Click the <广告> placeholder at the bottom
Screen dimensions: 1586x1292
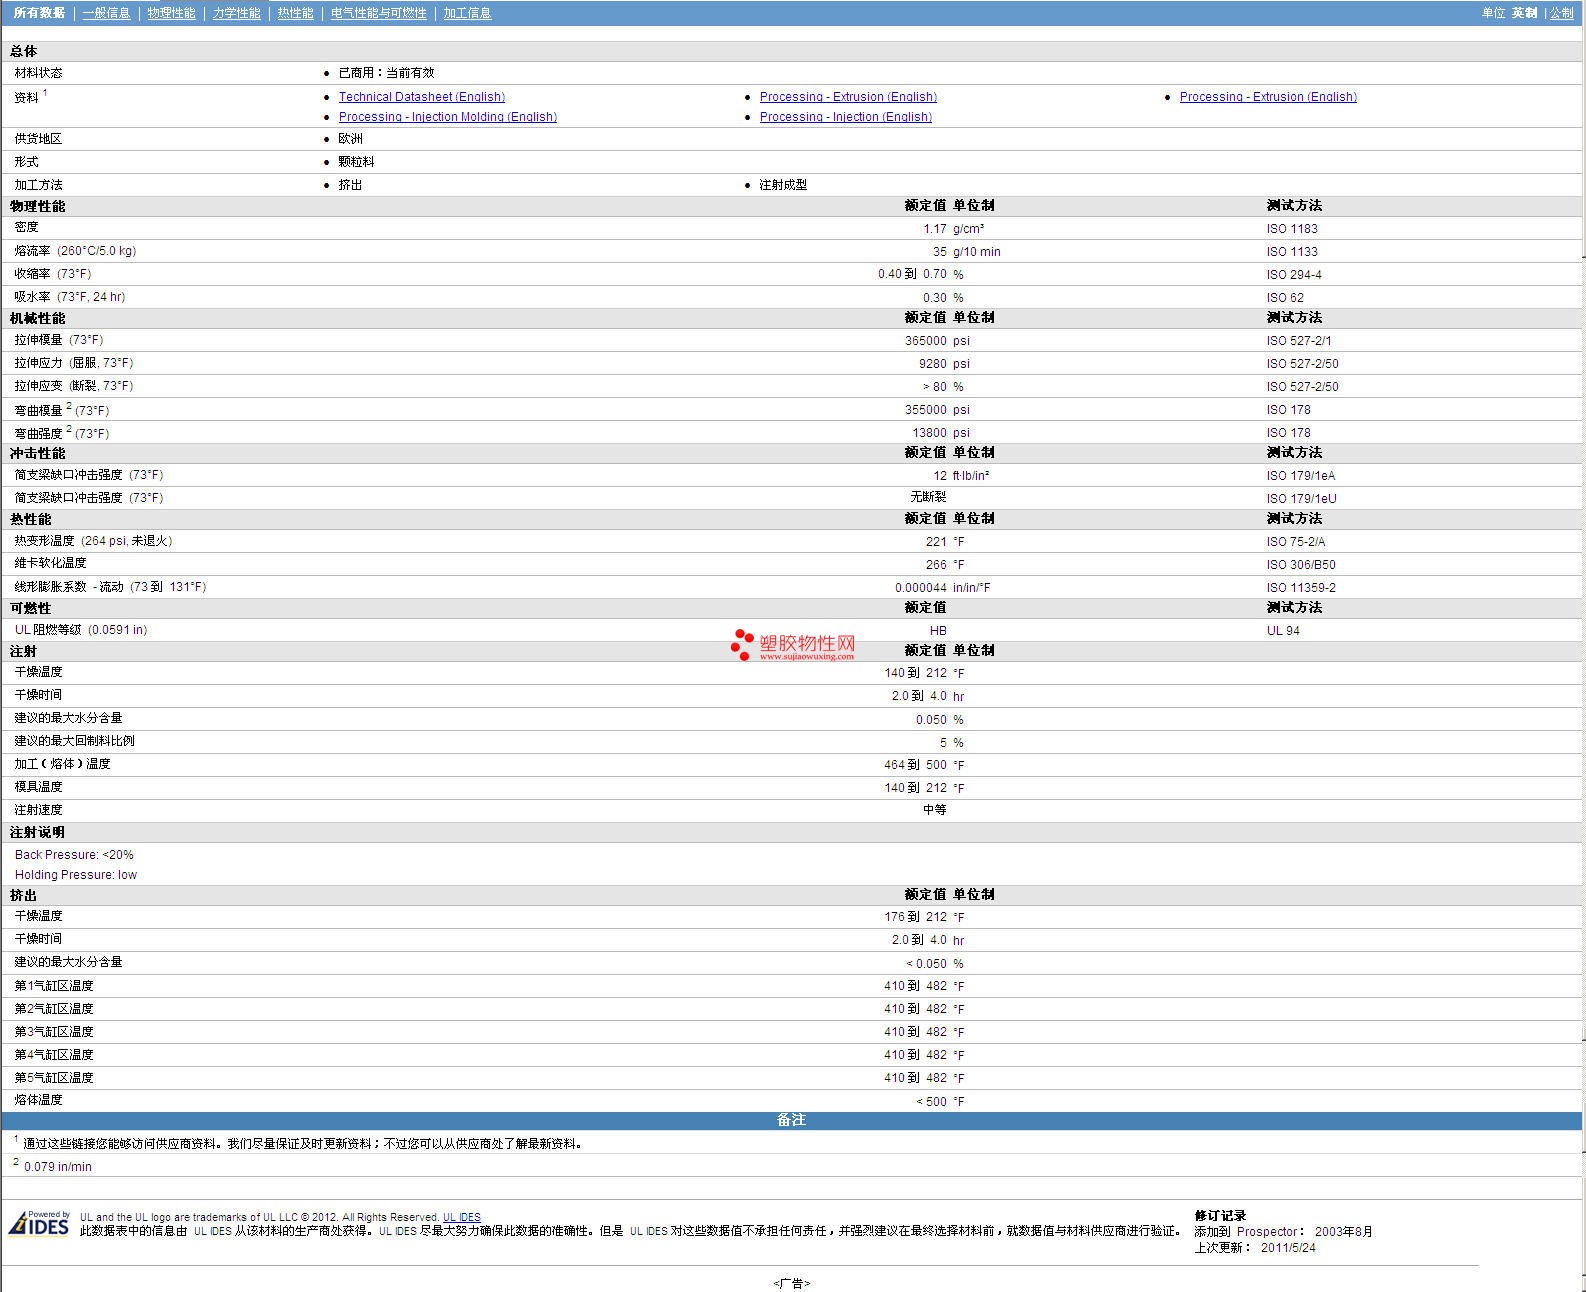(791, 1283)
